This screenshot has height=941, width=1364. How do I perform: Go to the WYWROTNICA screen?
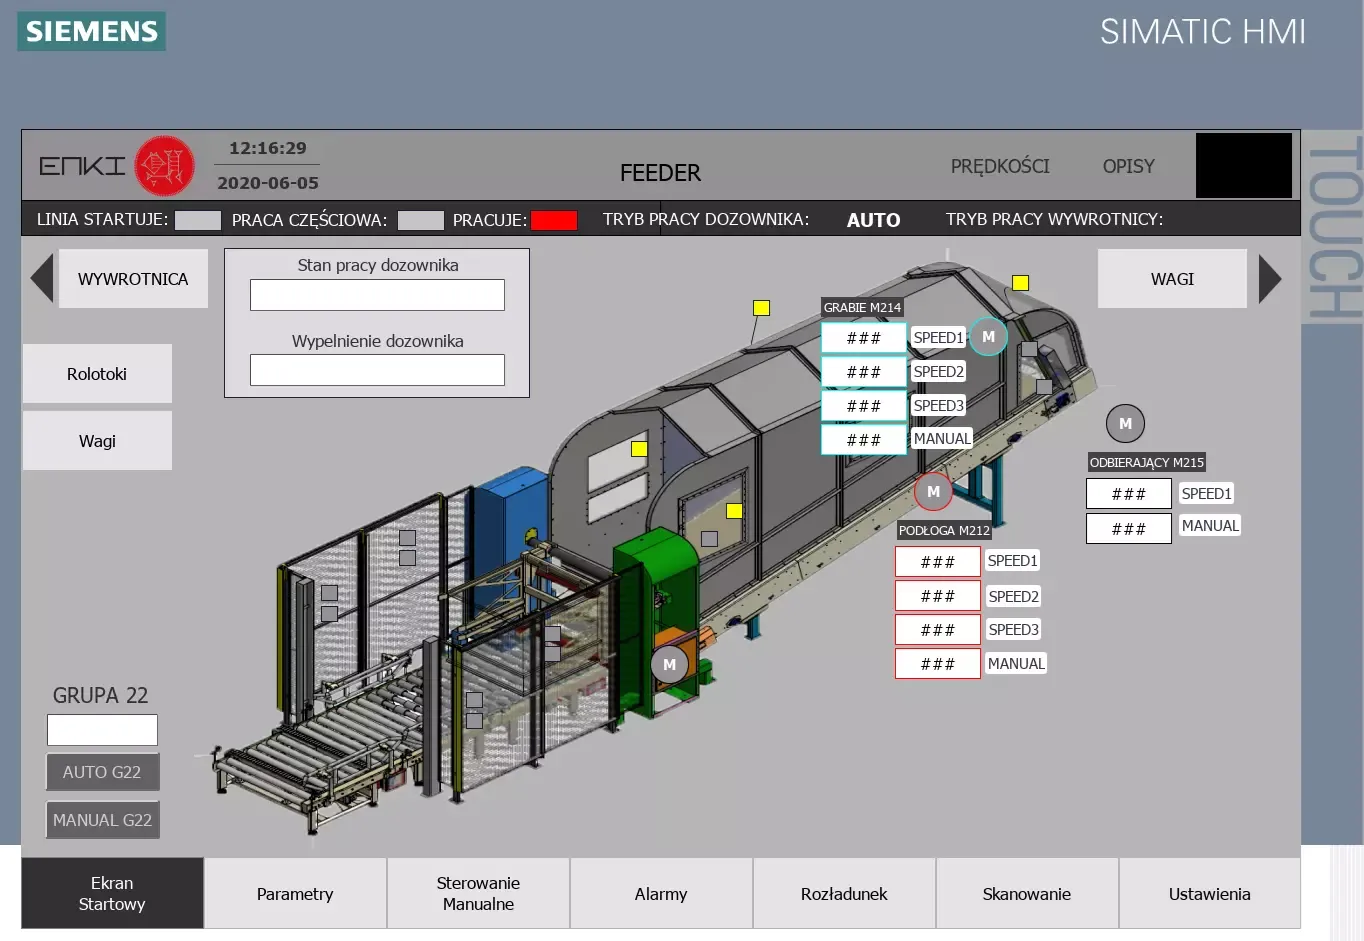(x=133, y=279)
